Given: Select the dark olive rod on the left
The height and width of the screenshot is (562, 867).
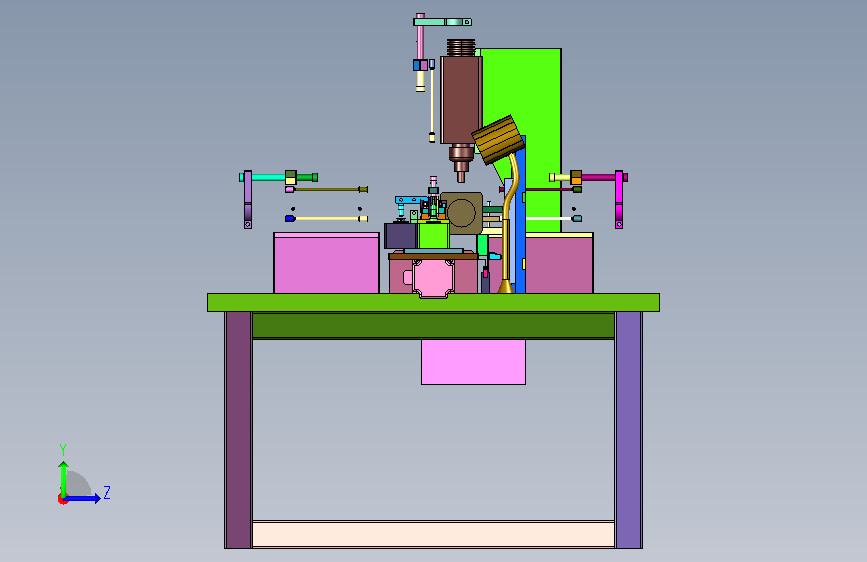Looking at the screenshot, I should point(327,189).
